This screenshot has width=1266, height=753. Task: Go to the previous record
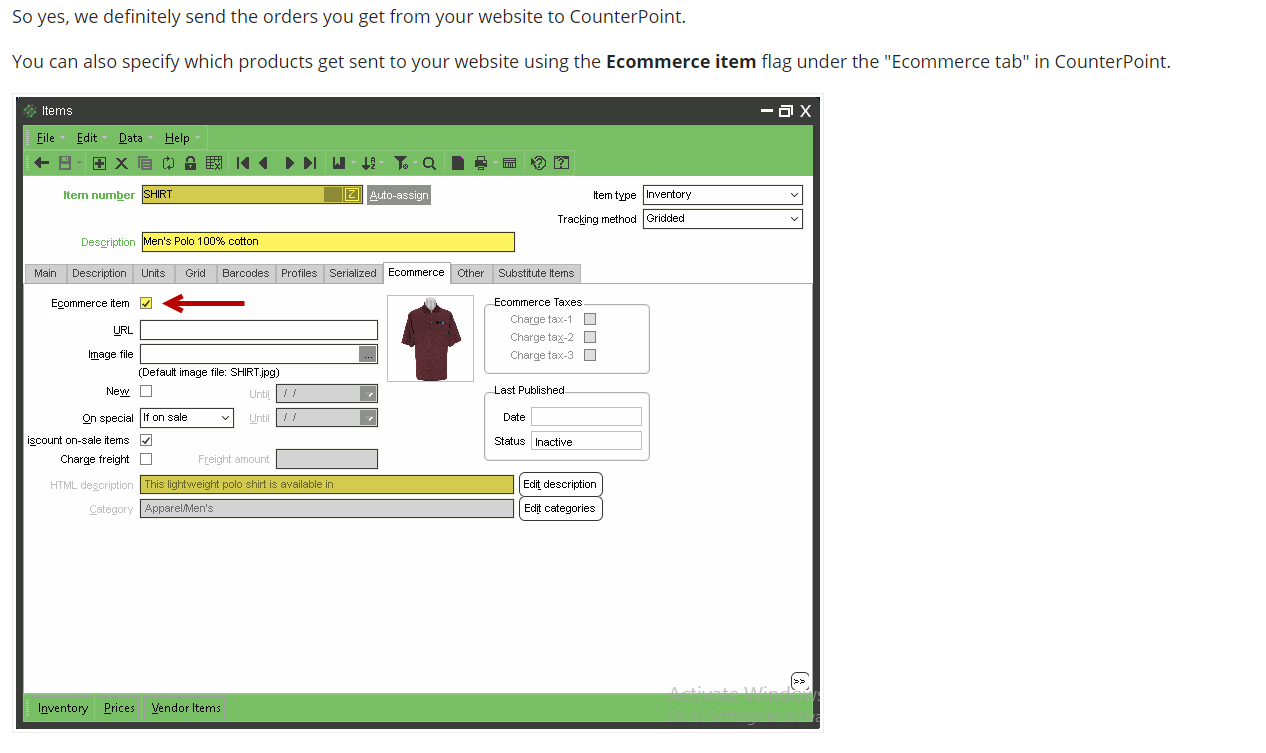point(263,163)
